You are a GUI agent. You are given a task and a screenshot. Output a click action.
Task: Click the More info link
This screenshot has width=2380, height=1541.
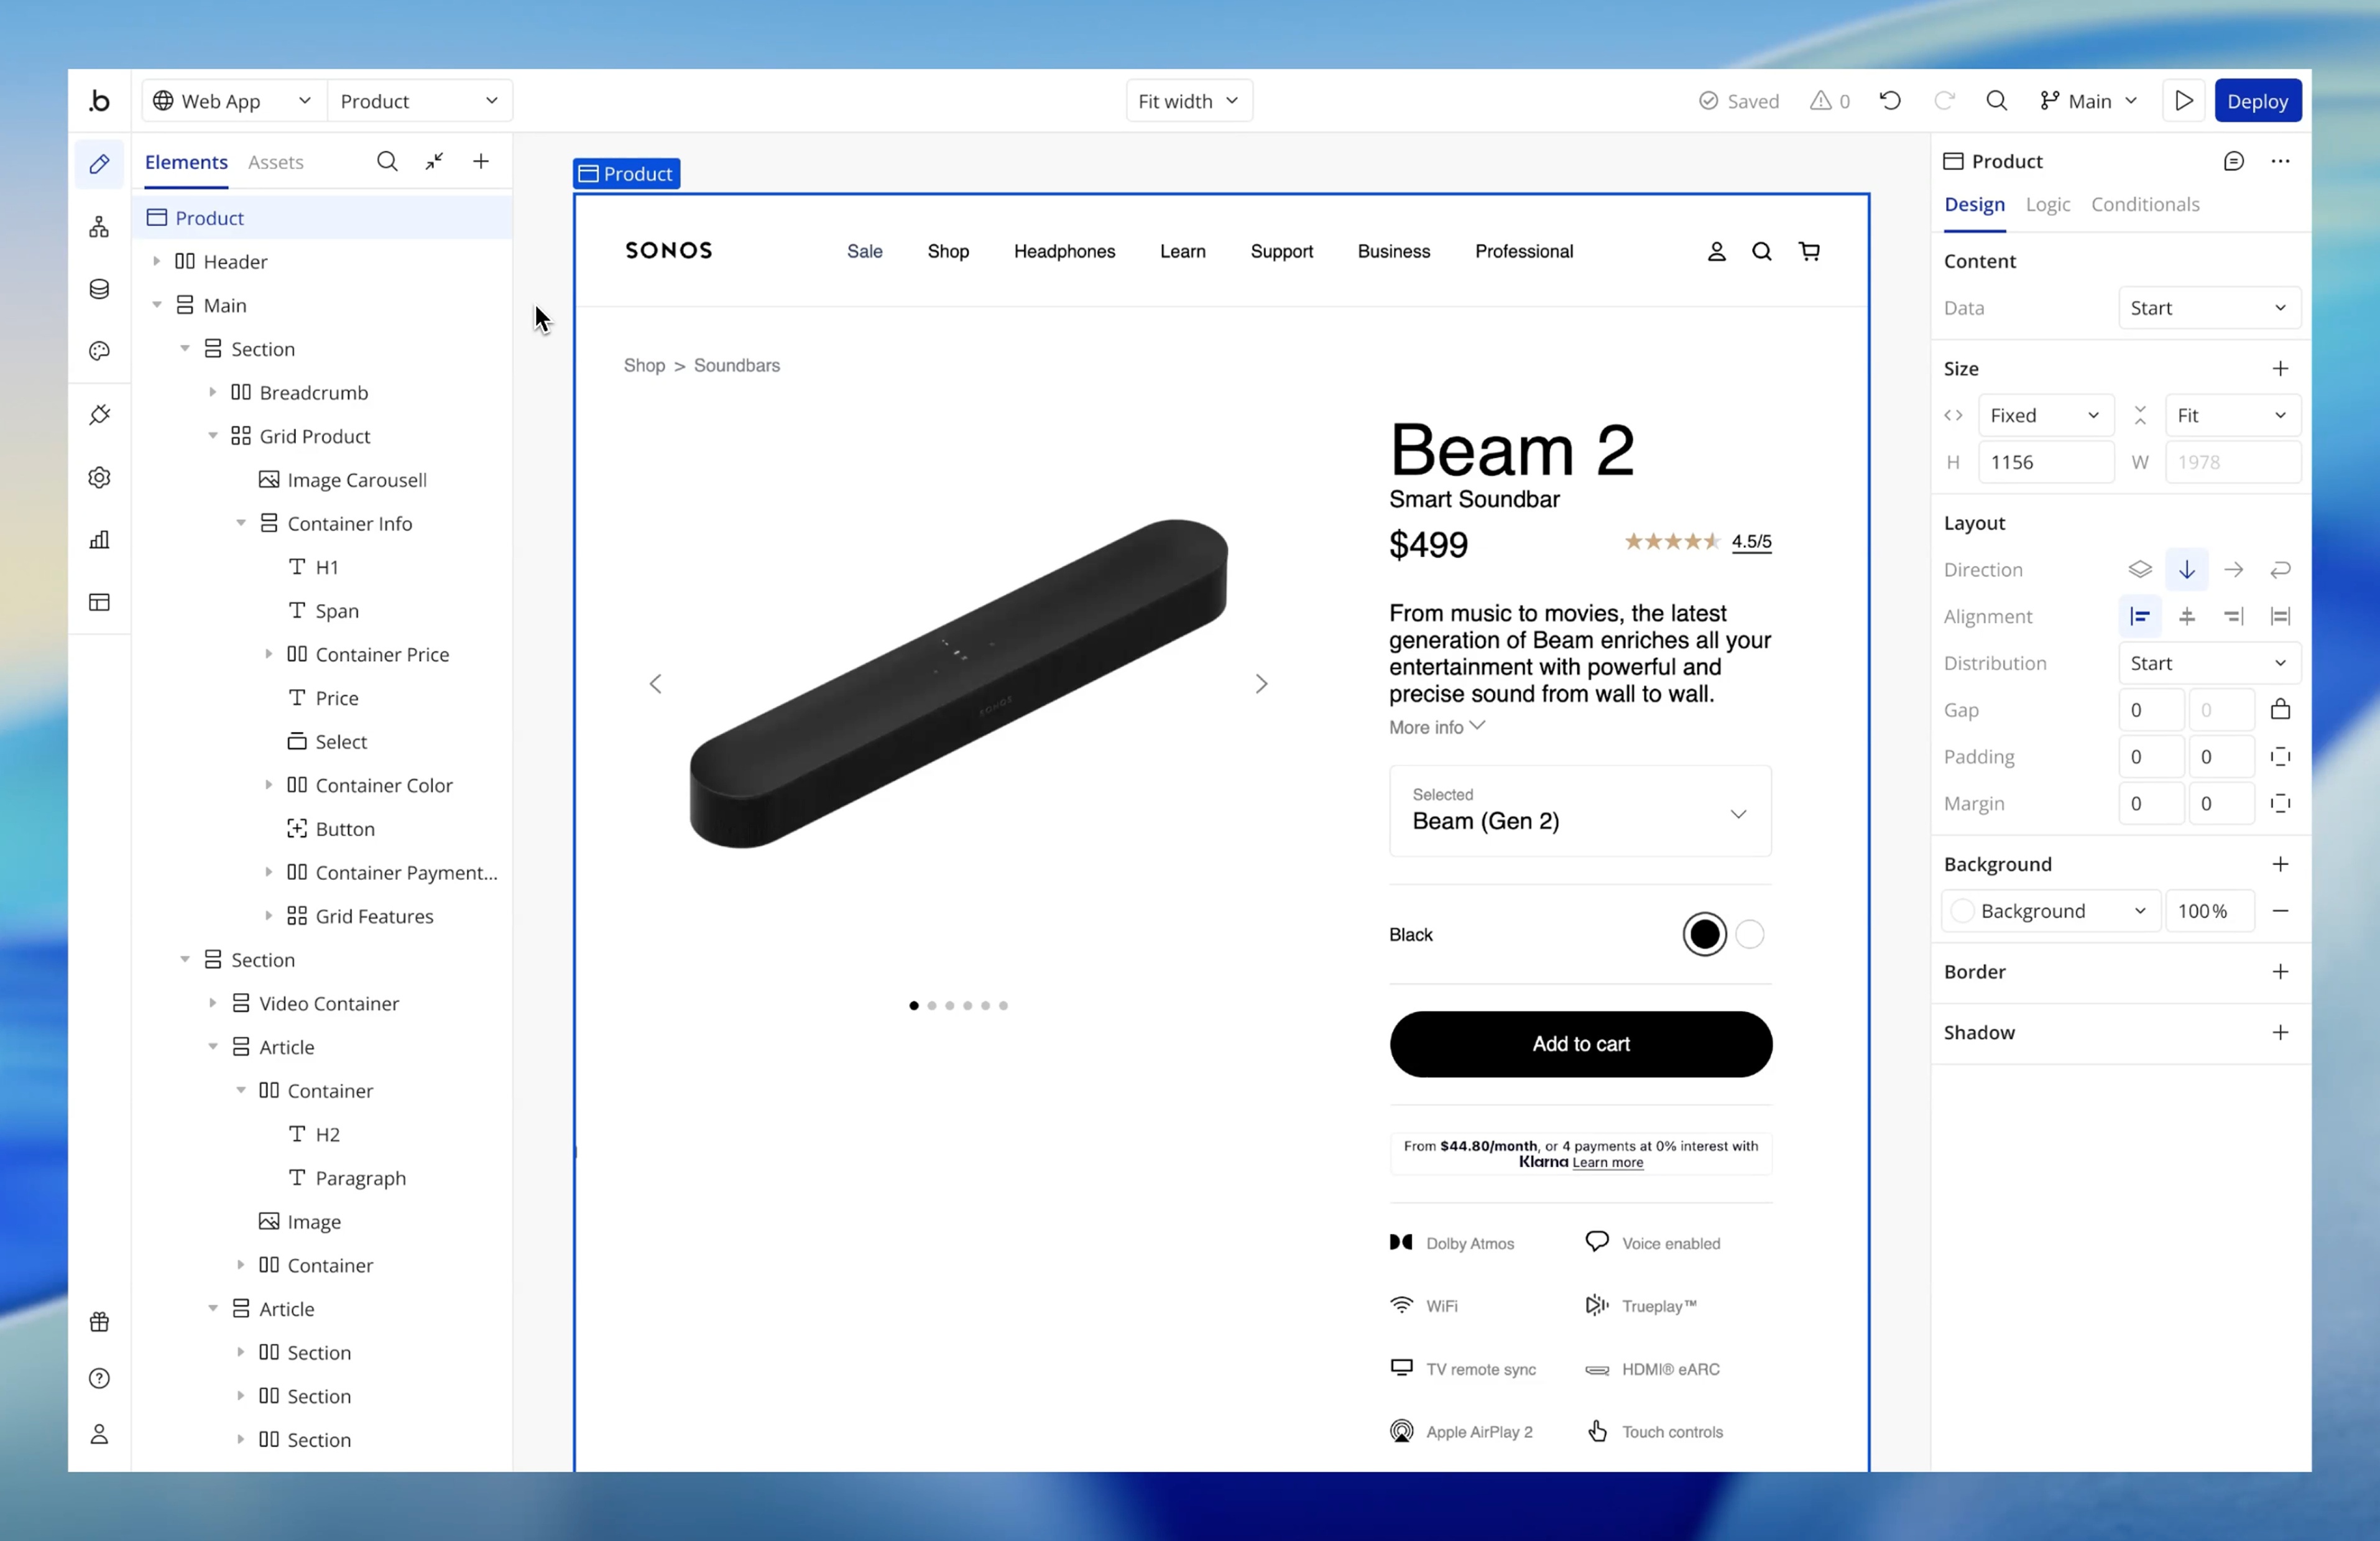[1437, 727]
